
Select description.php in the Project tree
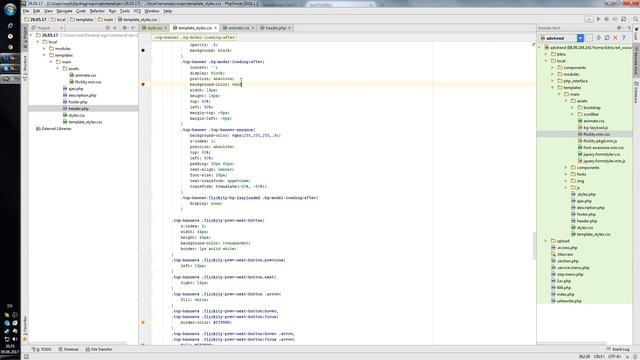coord(80,95)
